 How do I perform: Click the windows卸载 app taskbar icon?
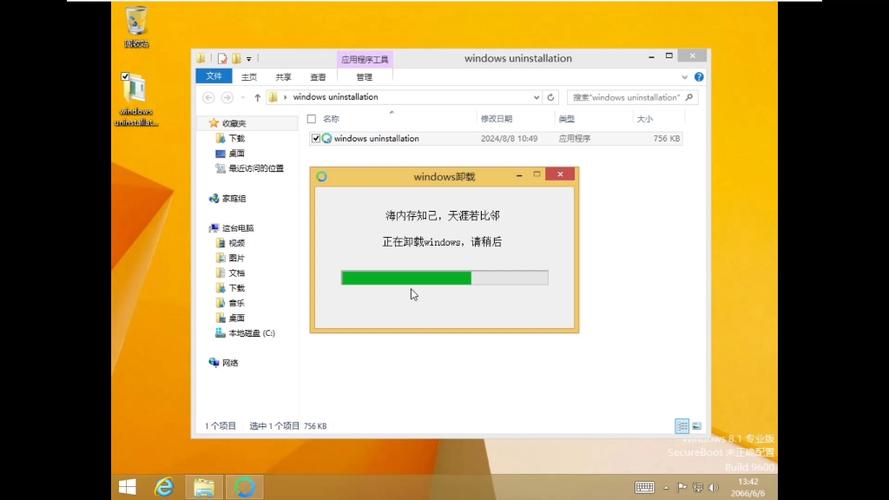tap(244, 487)
